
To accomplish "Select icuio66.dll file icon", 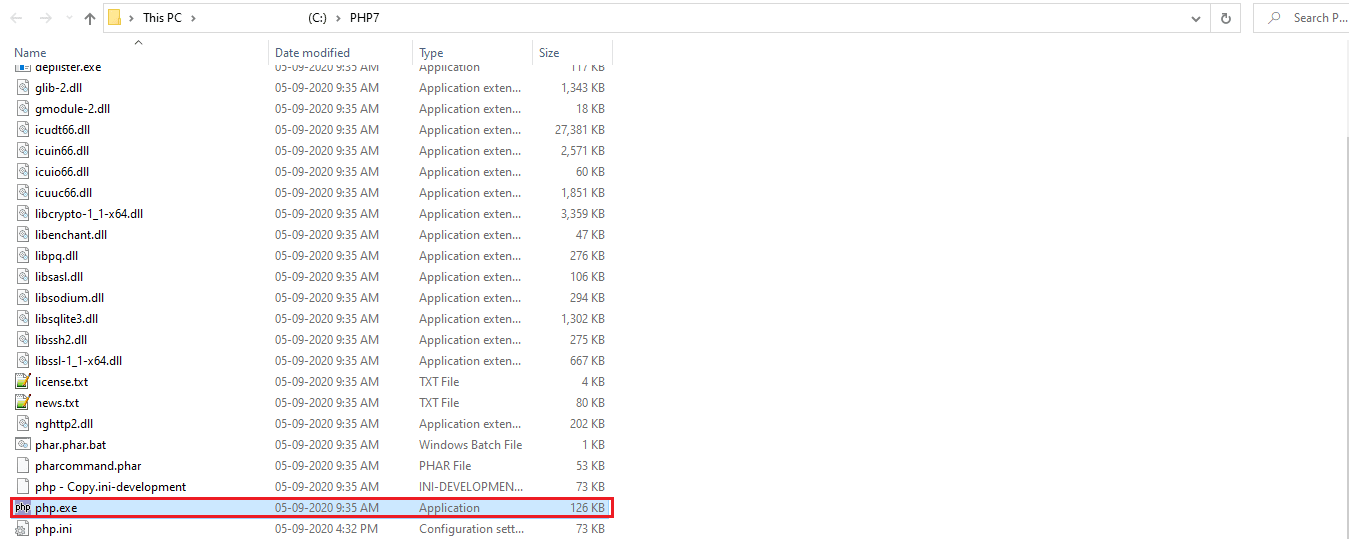I will (23, 172).
